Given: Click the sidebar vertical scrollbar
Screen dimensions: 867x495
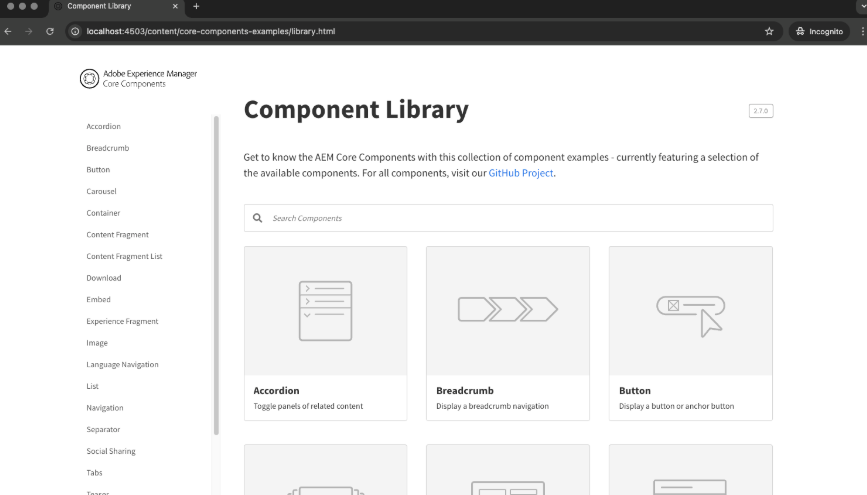Looking at the screenshot, I should [x=216, y=275].
